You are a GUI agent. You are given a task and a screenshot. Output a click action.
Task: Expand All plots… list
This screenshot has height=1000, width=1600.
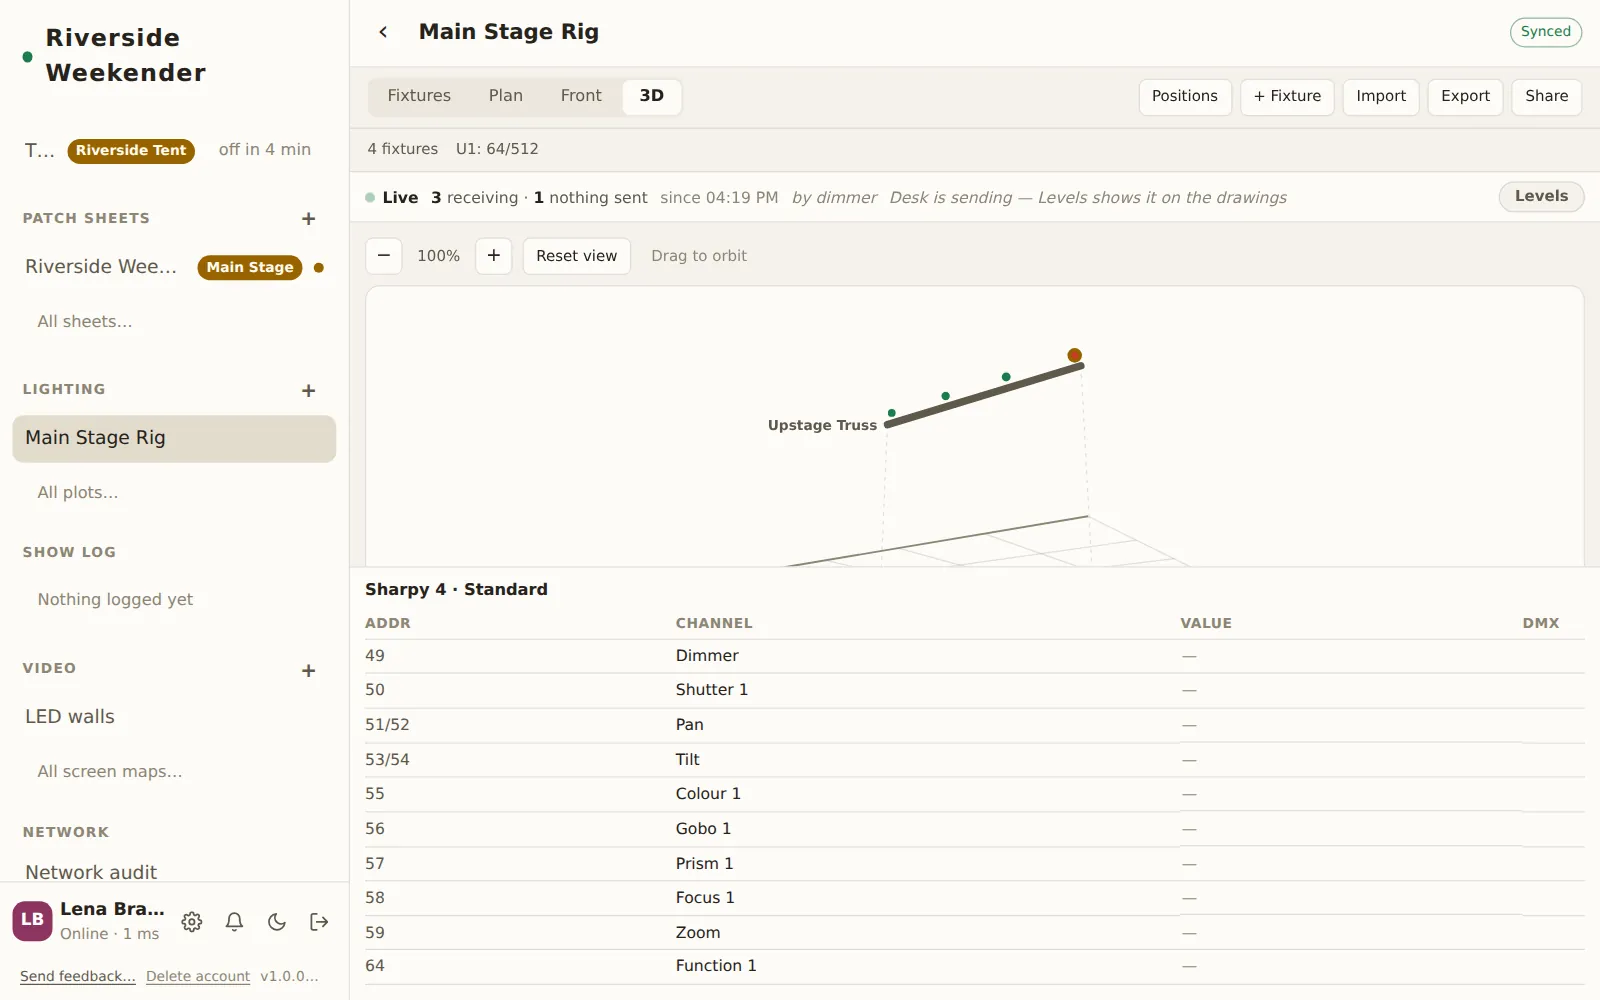click(78, 493)
